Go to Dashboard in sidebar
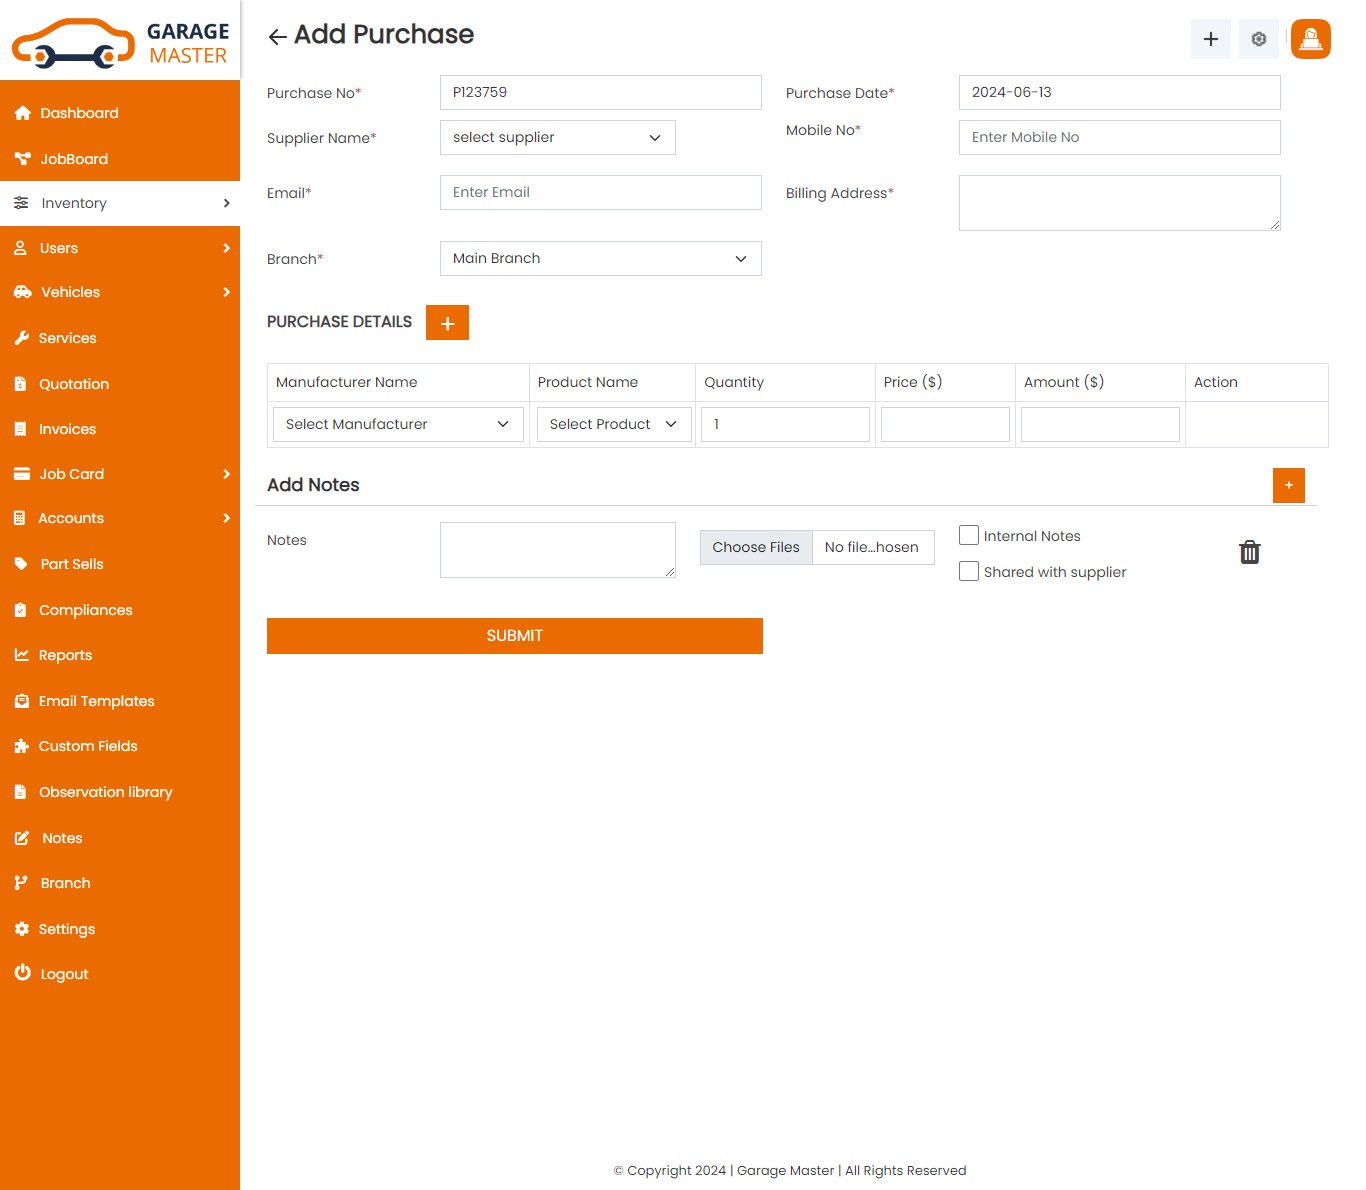 pos(79,114)
